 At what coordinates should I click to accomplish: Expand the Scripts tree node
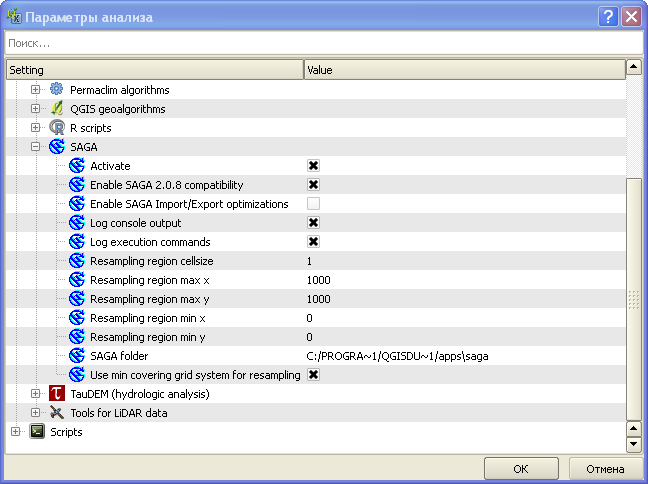[x=15, y=432]
